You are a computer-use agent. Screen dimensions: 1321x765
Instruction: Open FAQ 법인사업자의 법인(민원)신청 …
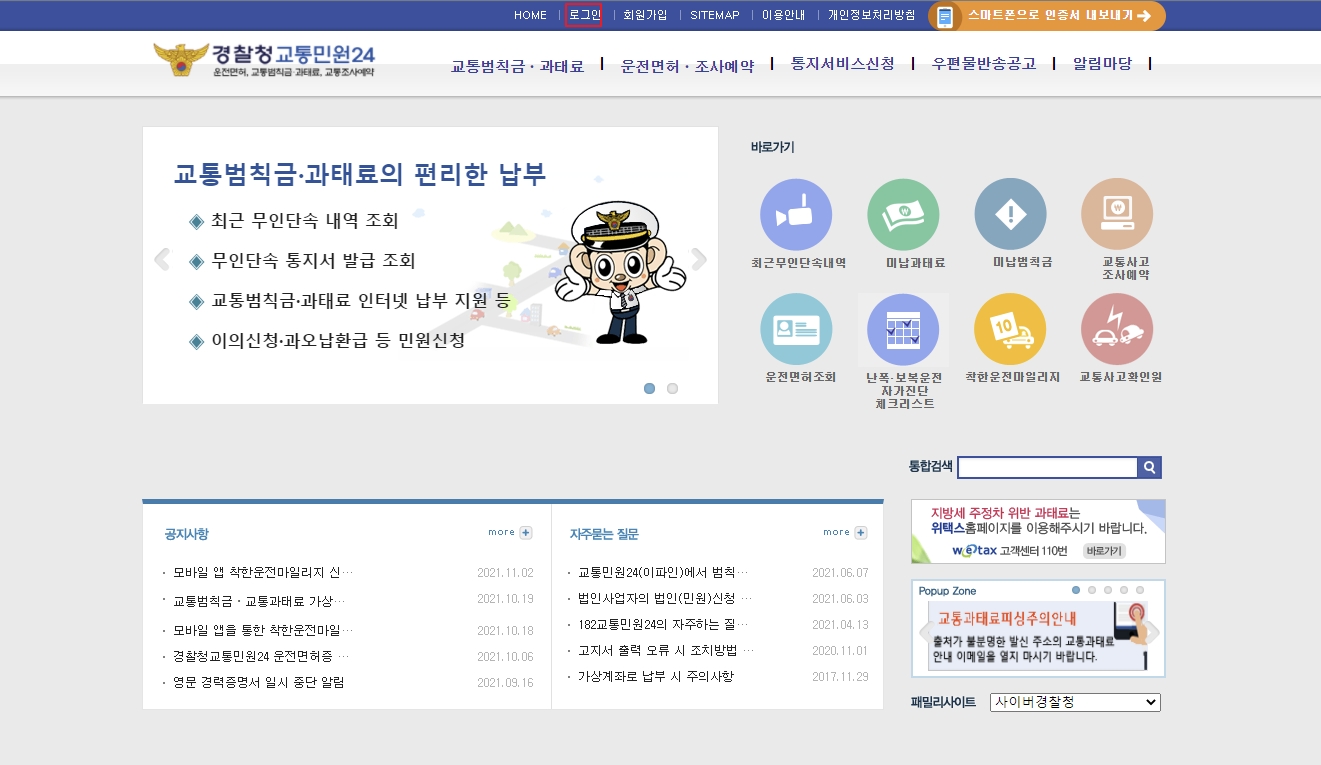coord(665,598)
